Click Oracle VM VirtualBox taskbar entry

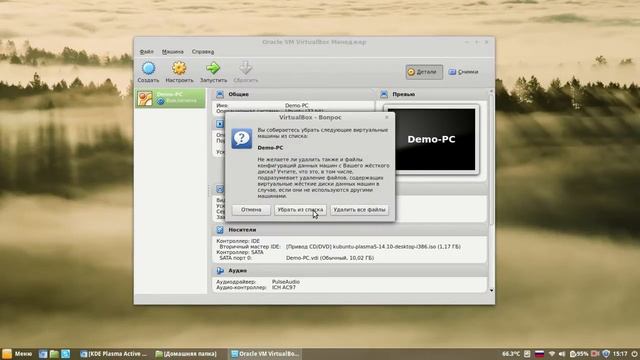click(265, 354)
